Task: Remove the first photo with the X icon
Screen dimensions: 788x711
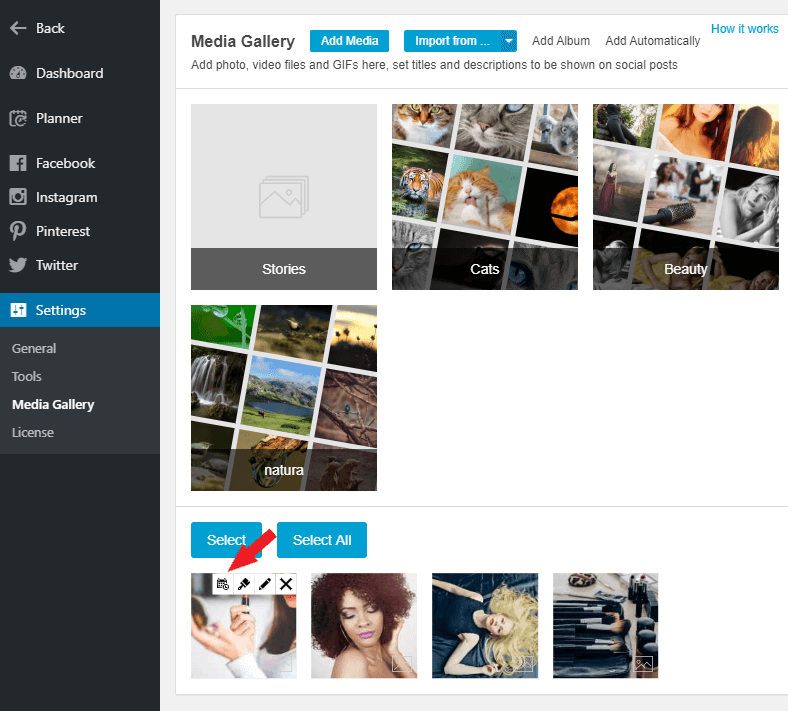Action: [x=286, y=584]
